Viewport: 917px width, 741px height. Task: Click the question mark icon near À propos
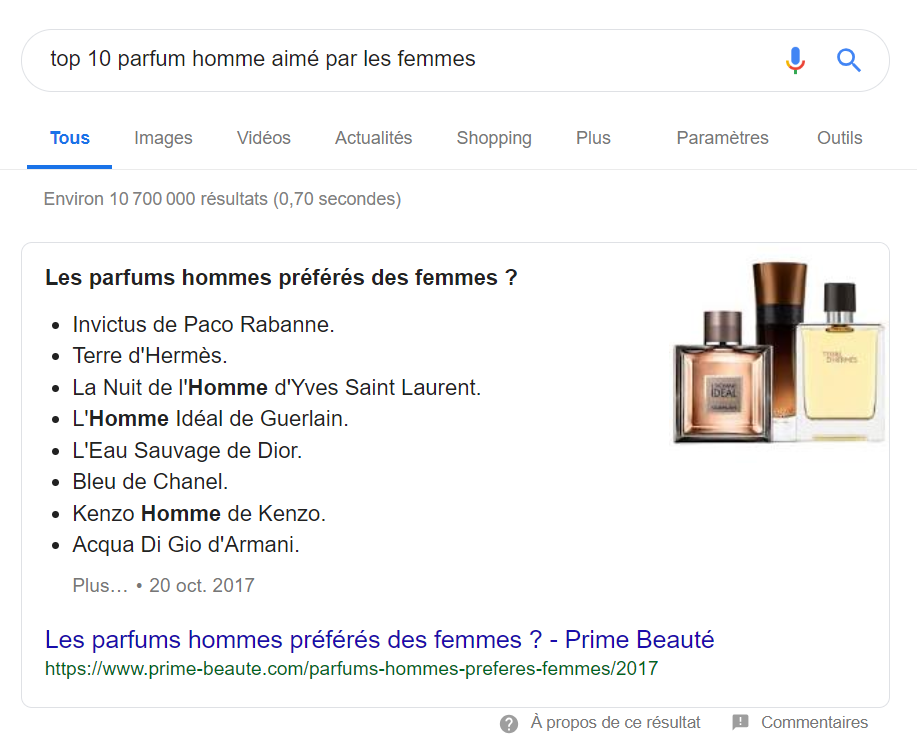(x=509, y=723)
